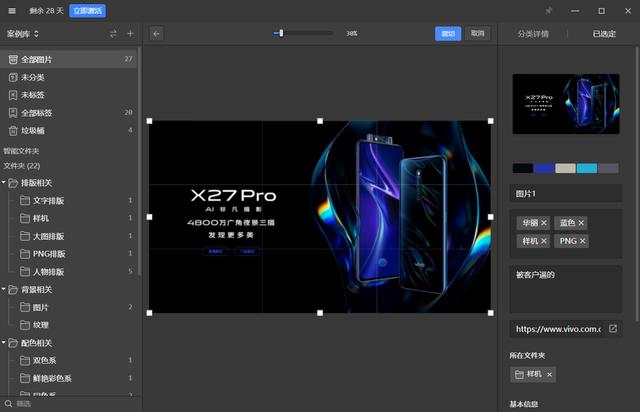Image resolution: width=640 pixels, height=412 pixels.
Task: Click the bottom-middle crop handle
Action: click(320, 313)
